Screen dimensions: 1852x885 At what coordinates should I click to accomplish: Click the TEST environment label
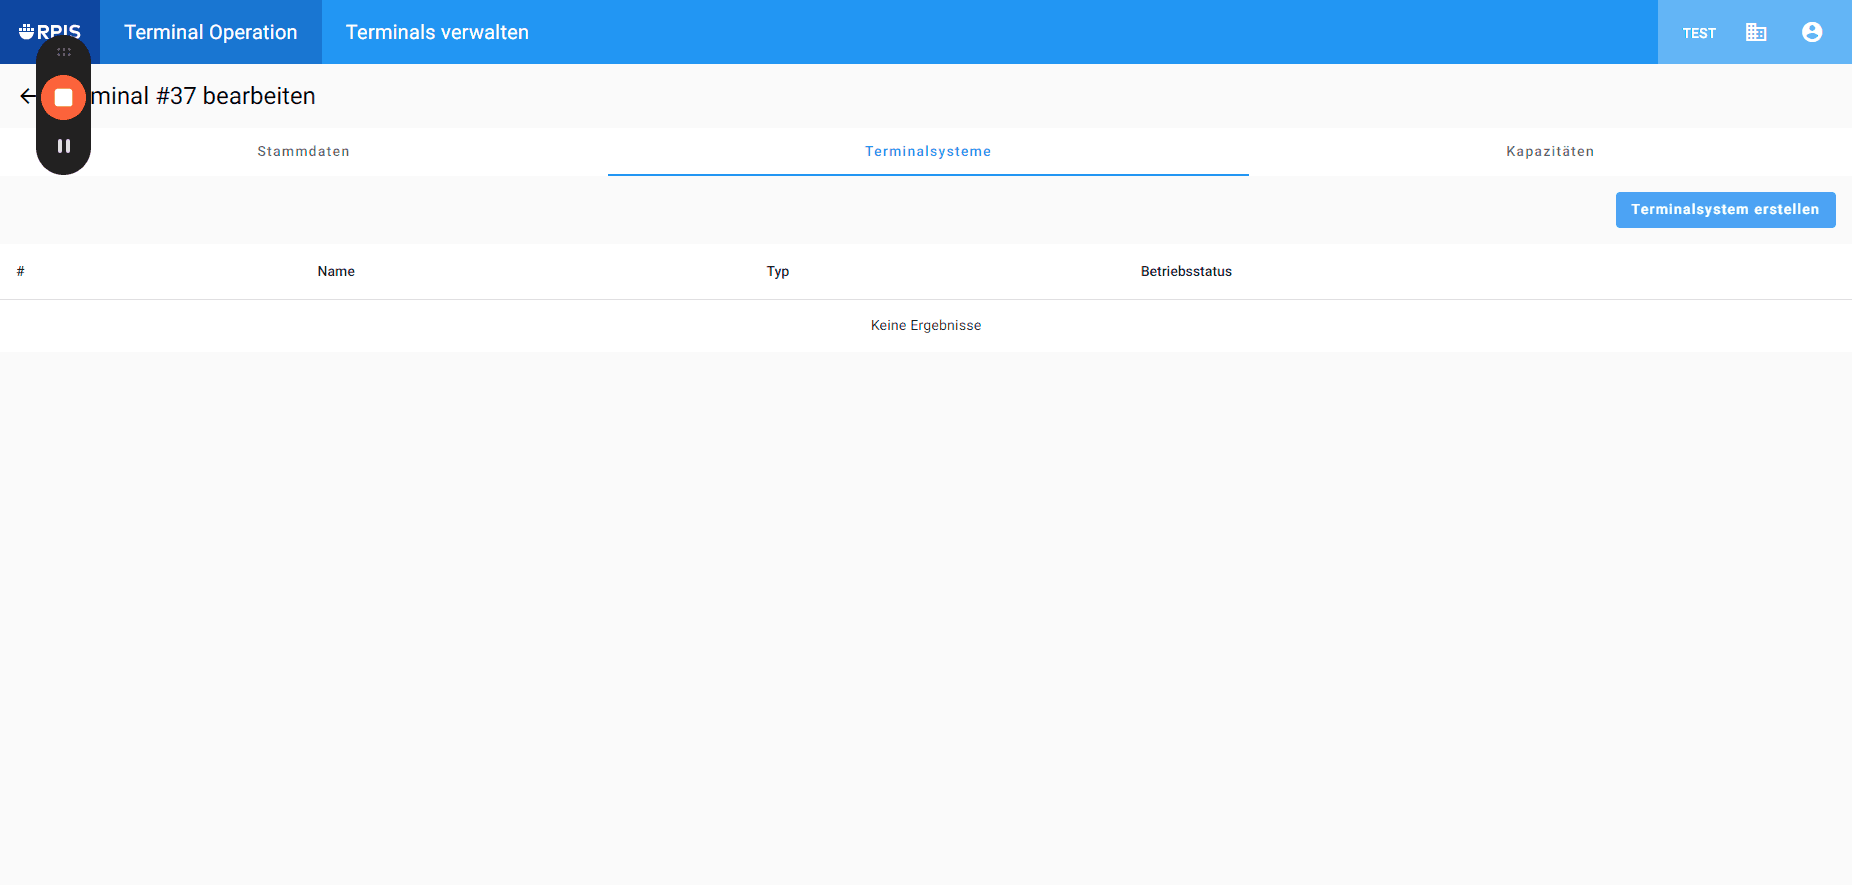[x=1699, y=33]
